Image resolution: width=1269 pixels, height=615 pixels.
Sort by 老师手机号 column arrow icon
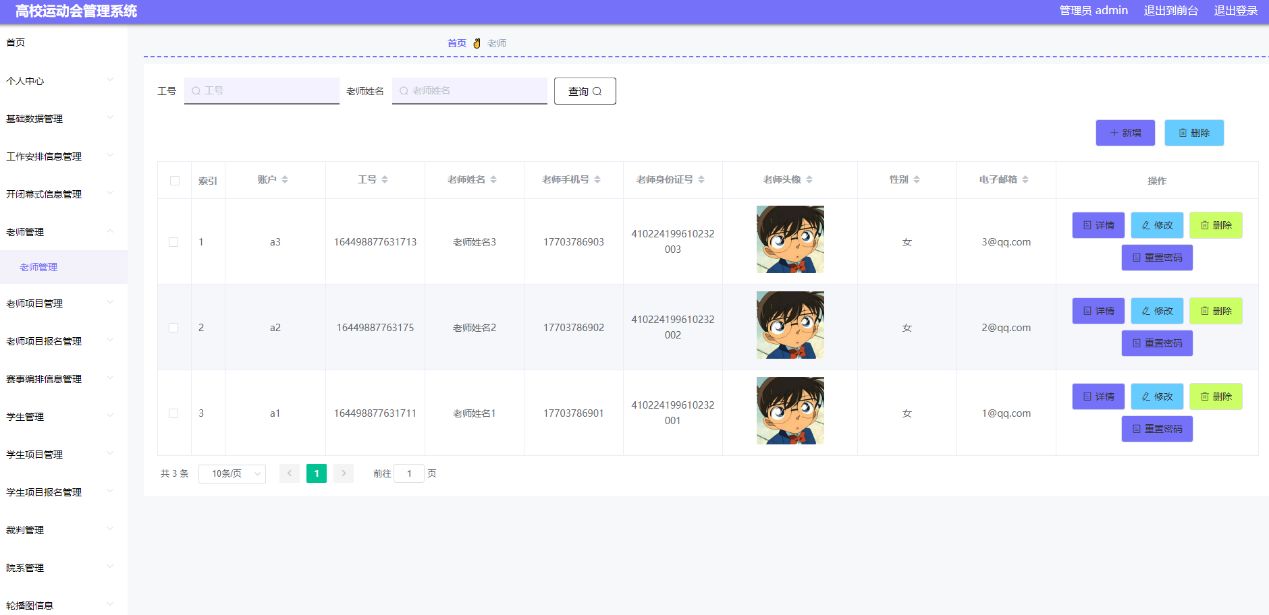(597, 180)
